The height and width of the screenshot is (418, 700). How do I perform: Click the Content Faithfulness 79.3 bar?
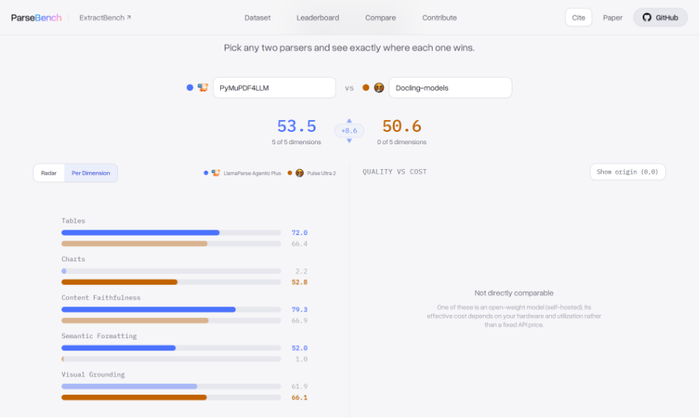[x=148, y=309]
